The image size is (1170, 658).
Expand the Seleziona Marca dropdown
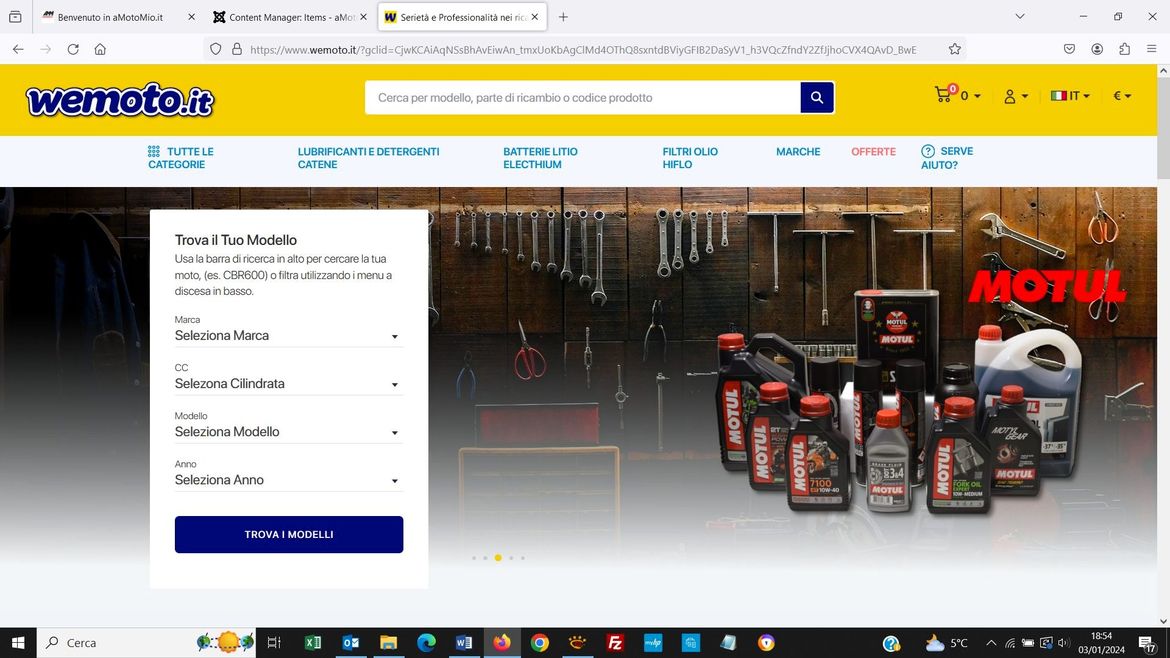tap(289, 336)
